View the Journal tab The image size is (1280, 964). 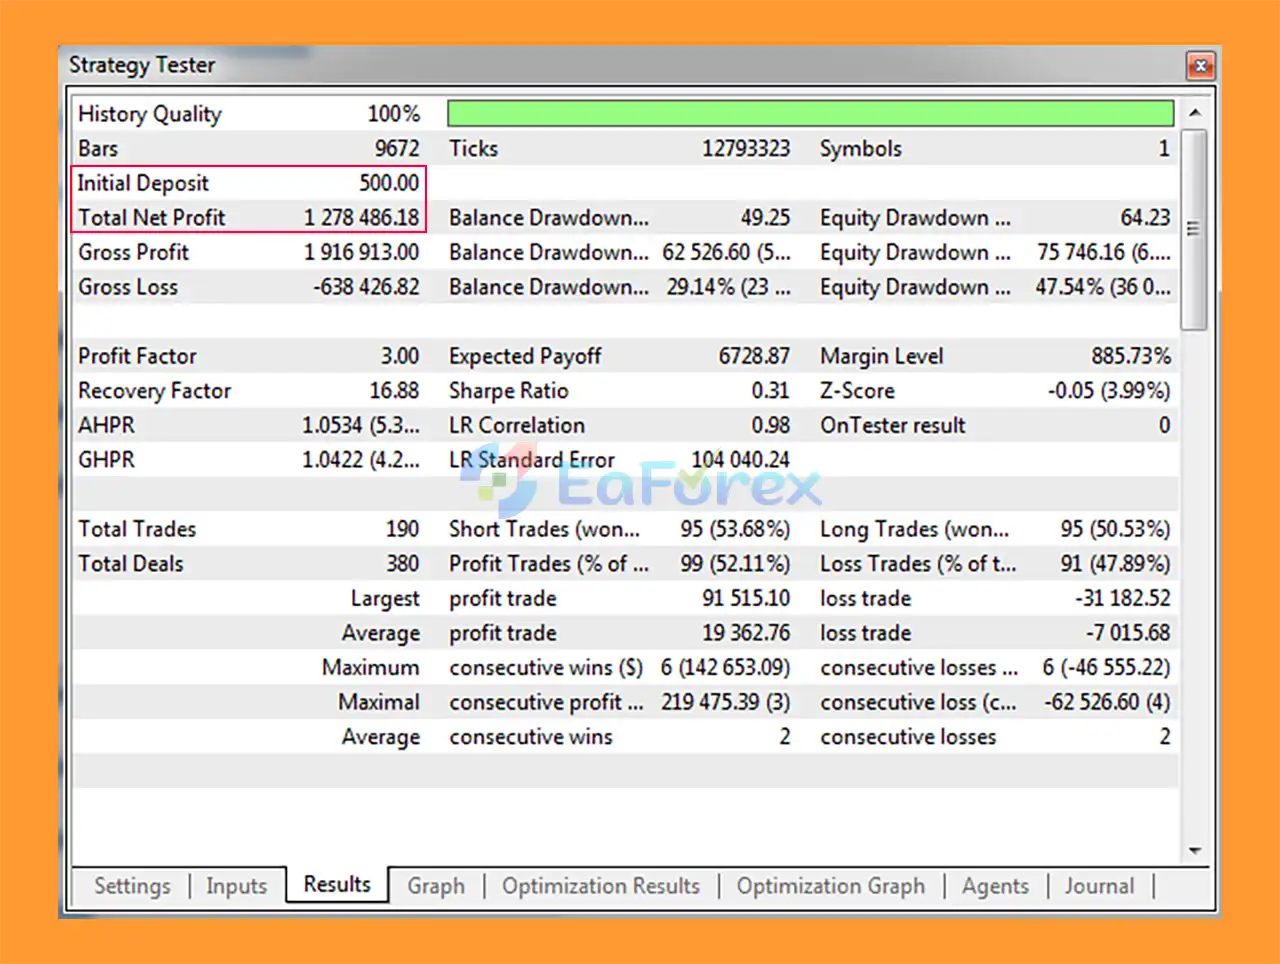coord(1099,886)
